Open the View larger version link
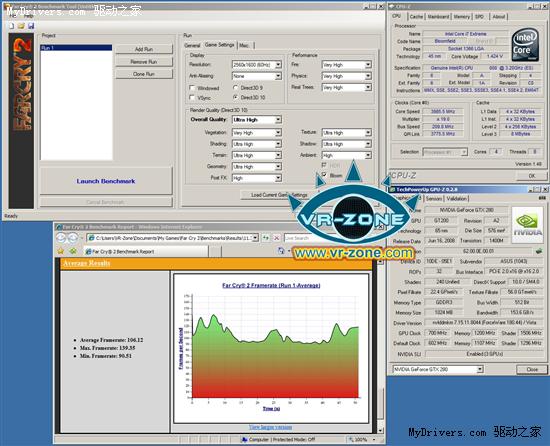The image size is (550, 446). [x=270, y=427]
